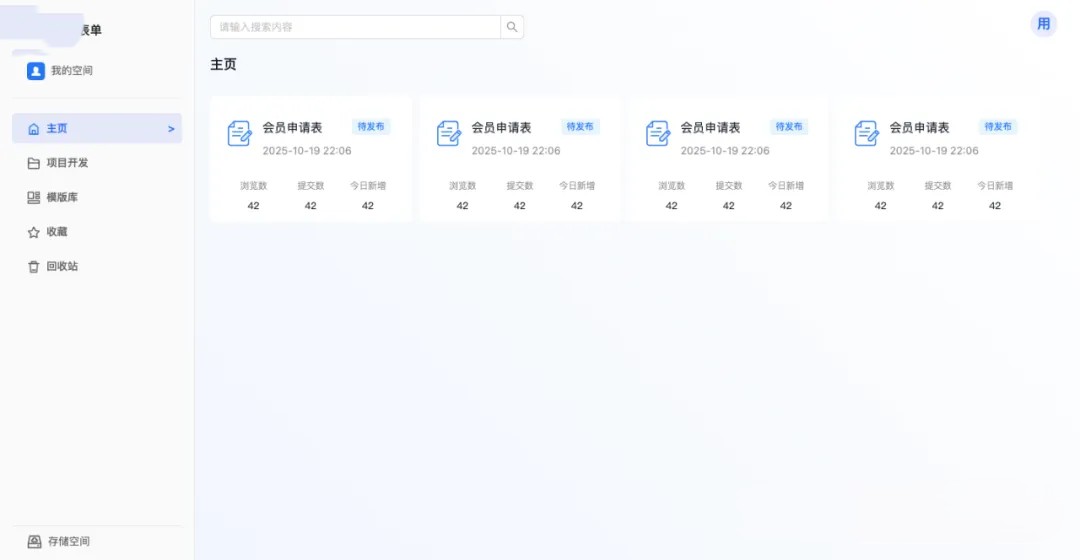This screenshot has height=560, width=1080.
Task: Click the 待发布 tag on the second card
Action: [580, 127]
